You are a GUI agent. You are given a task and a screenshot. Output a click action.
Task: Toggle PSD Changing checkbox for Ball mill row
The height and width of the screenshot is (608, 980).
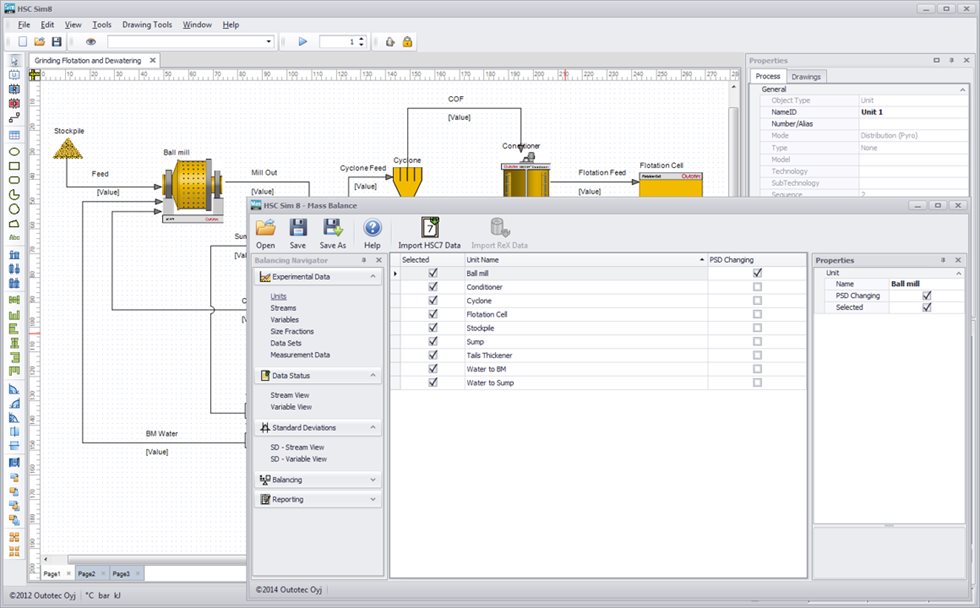[757, 272]
